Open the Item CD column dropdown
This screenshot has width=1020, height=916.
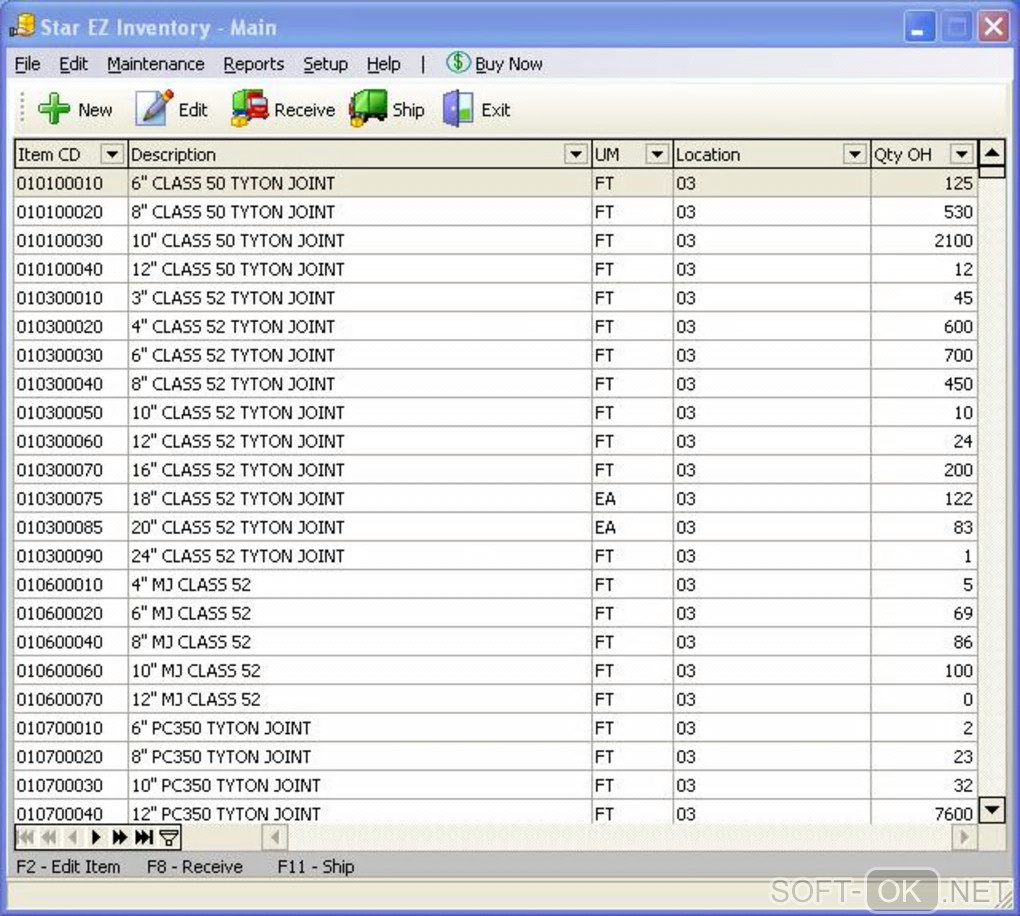[112, 155]
